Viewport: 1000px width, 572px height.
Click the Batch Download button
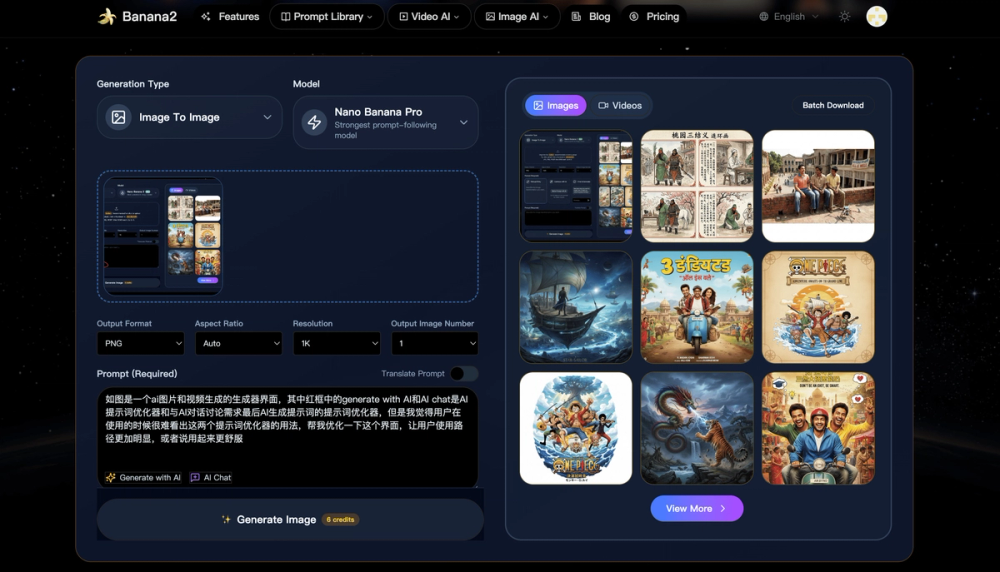(833, 106)
